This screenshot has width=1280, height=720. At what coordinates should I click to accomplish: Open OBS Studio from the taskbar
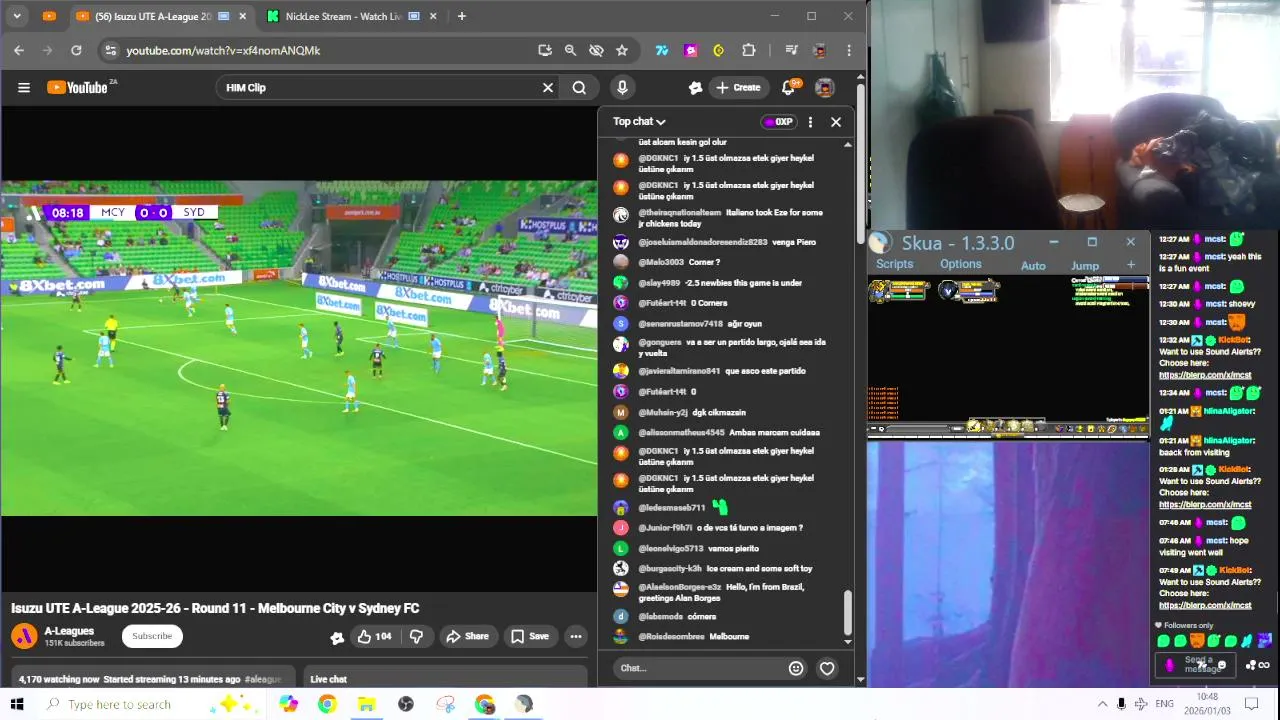(x=405, y=704)
